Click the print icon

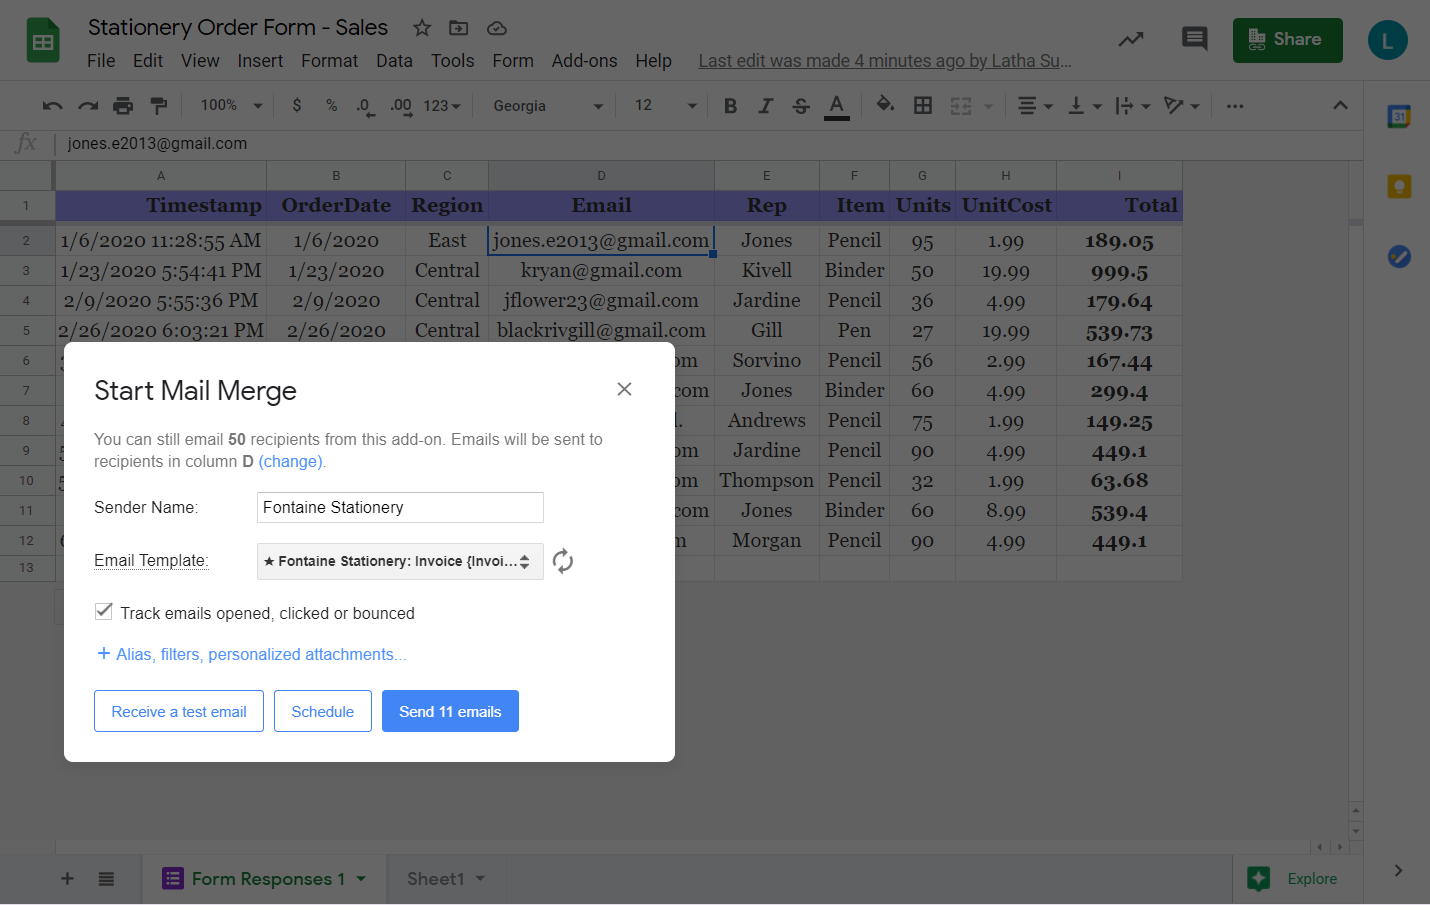click(123, 106)
